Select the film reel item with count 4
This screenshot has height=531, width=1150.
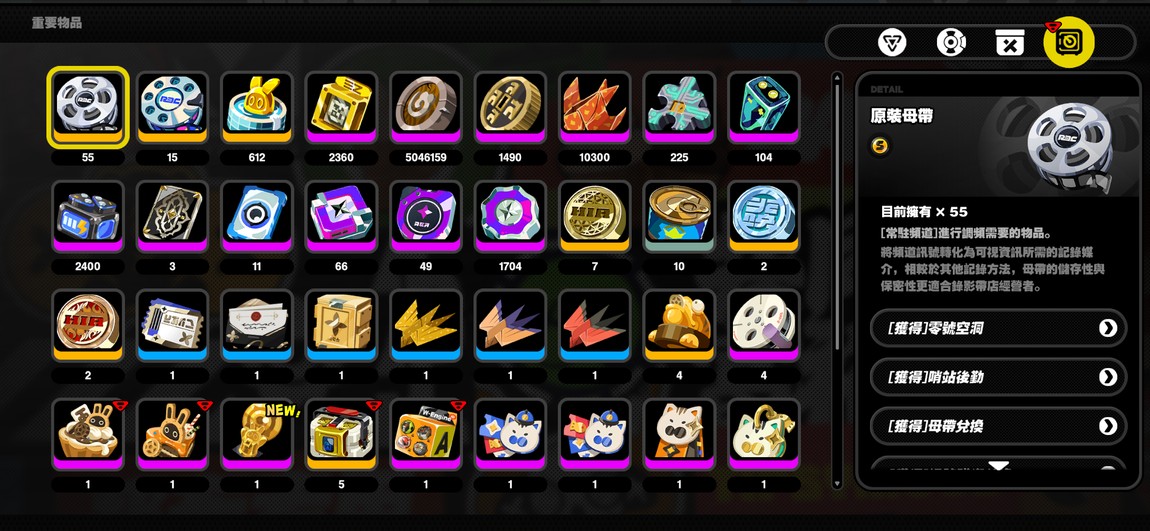[763, 324]
